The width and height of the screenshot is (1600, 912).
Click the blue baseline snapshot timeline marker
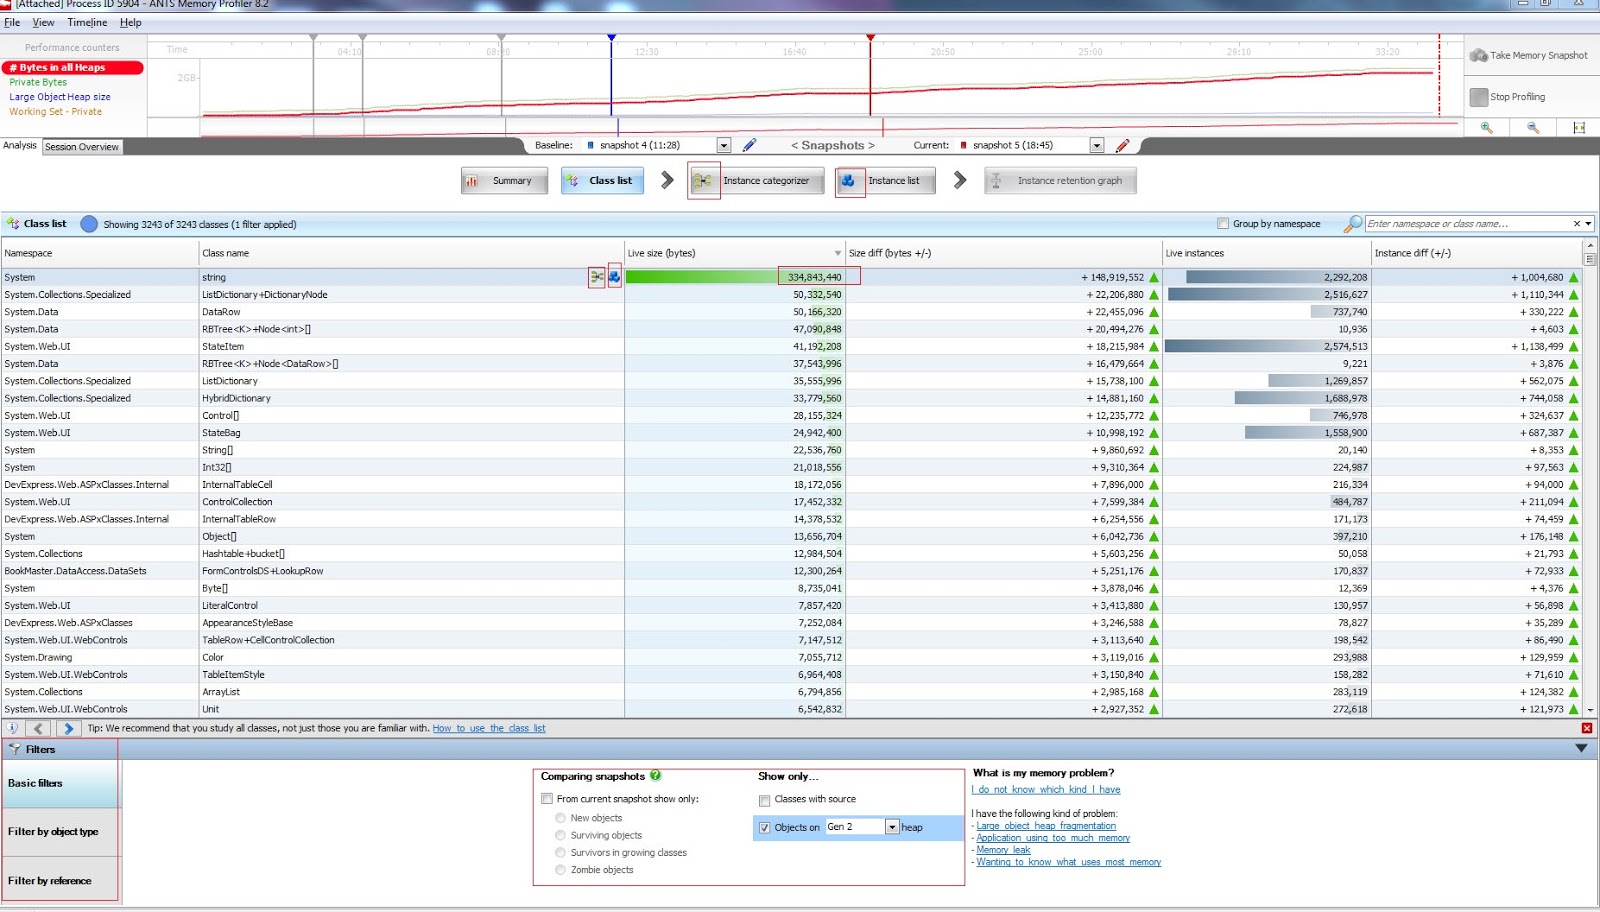(x=611, y=38)
